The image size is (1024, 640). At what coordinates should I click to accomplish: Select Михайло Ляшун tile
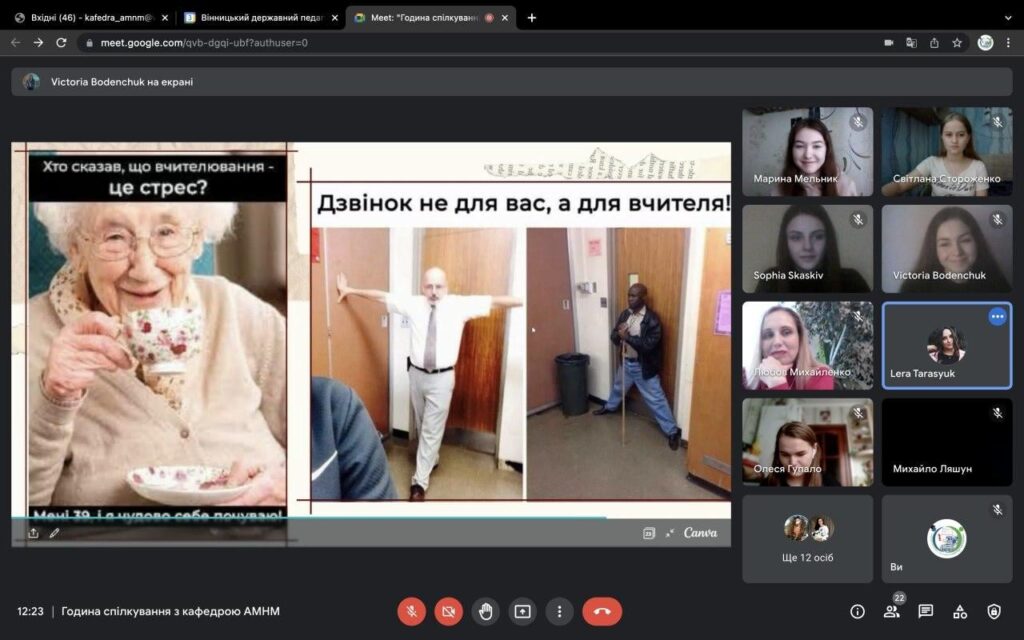(947, 442)
